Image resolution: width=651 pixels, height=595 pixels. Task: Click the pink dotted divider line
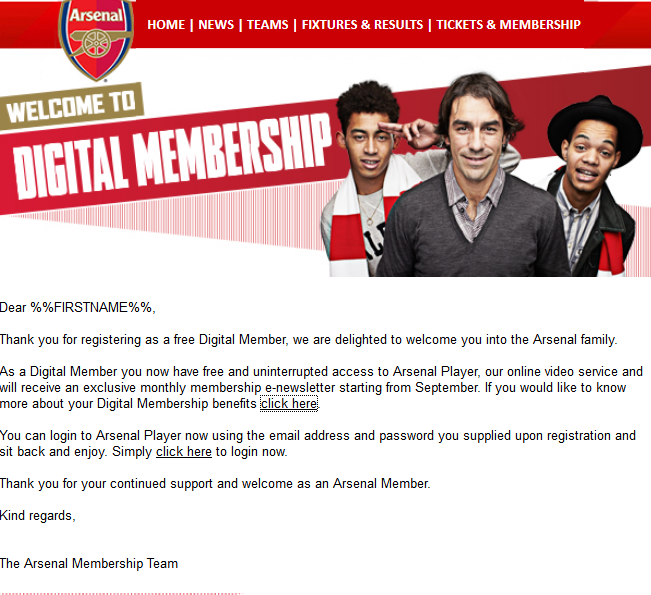121,593
